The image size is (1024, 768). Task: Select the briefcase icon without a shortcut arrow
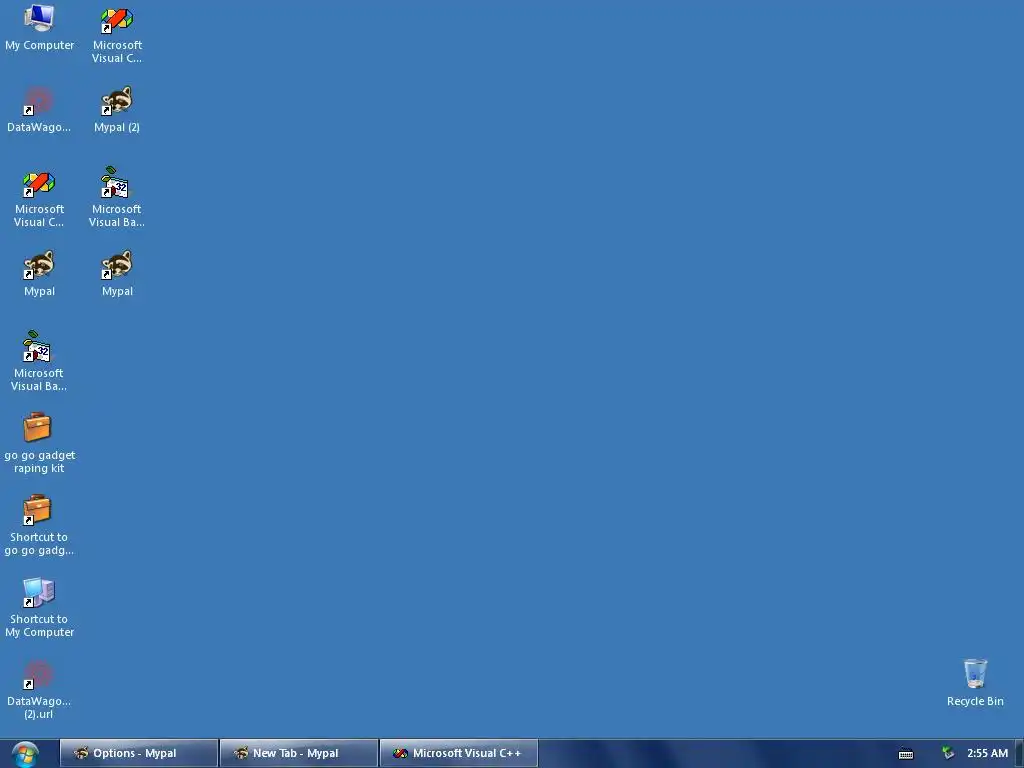(x=39, y=443)
